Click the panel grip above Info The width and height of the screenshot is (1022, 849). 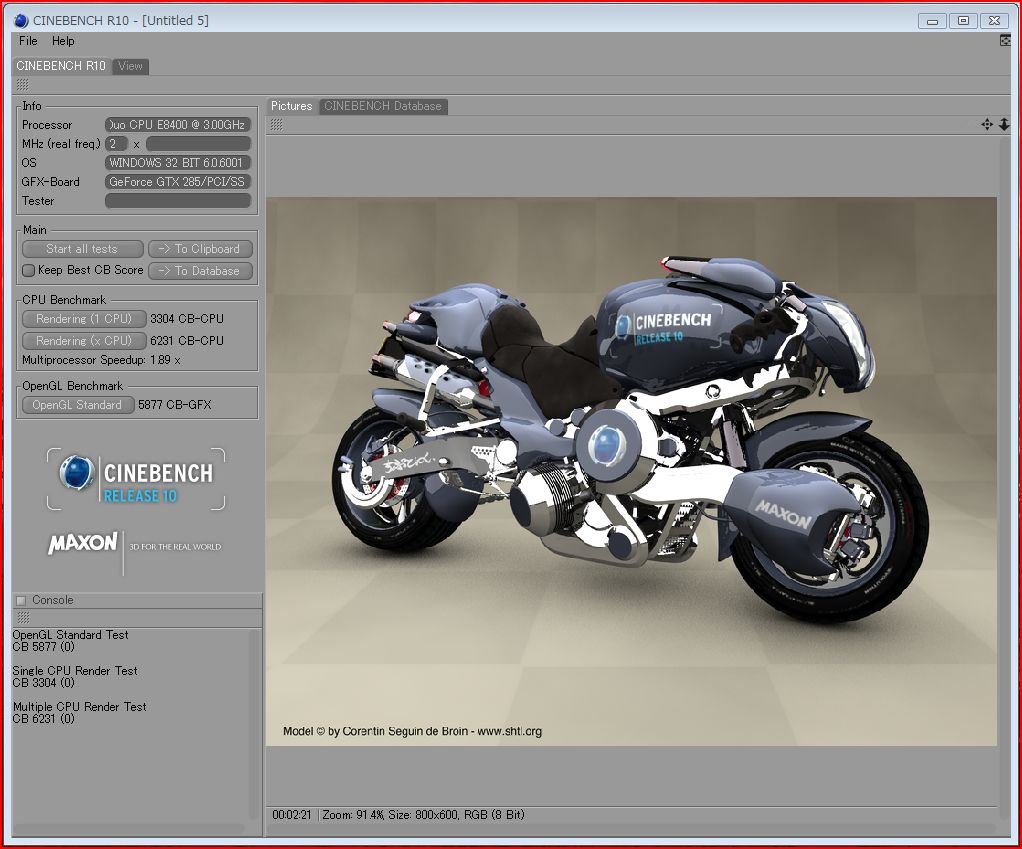(x=22, y=85)
